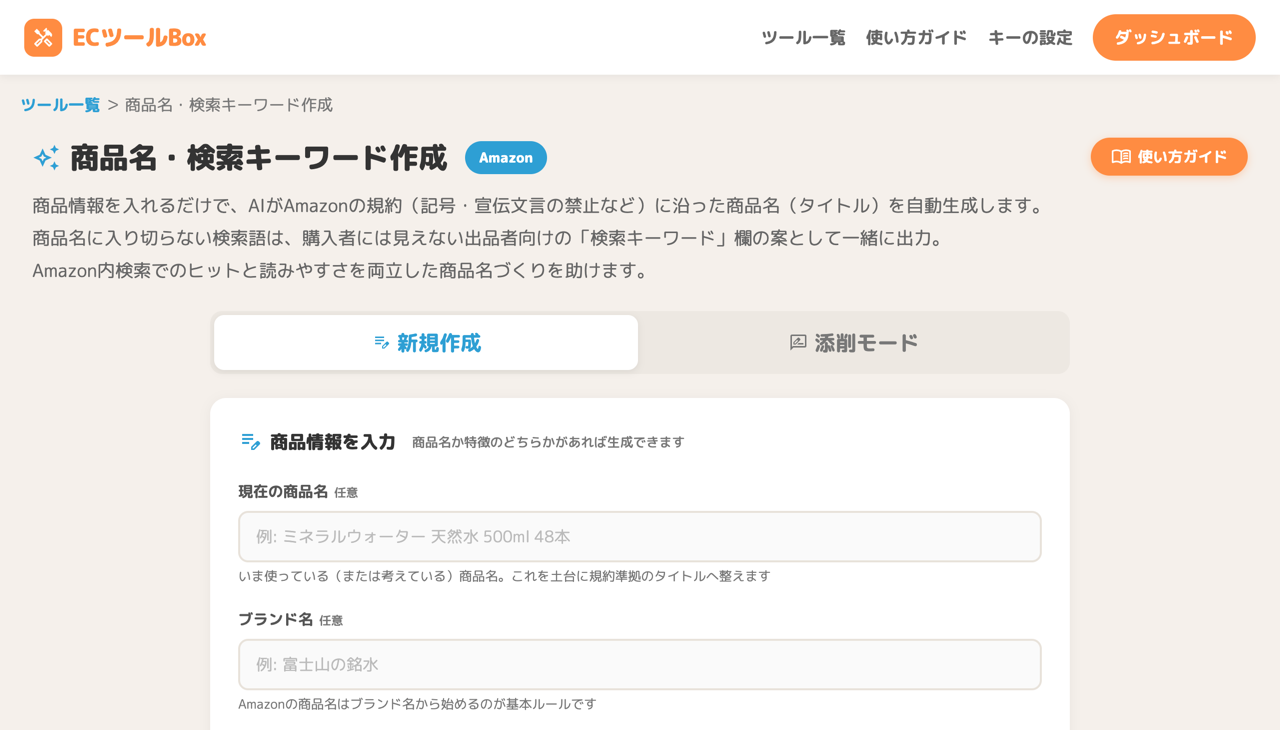
Task: Go to the ダッシュボード
Action: pyautogui.click(x=1174, y=38)
